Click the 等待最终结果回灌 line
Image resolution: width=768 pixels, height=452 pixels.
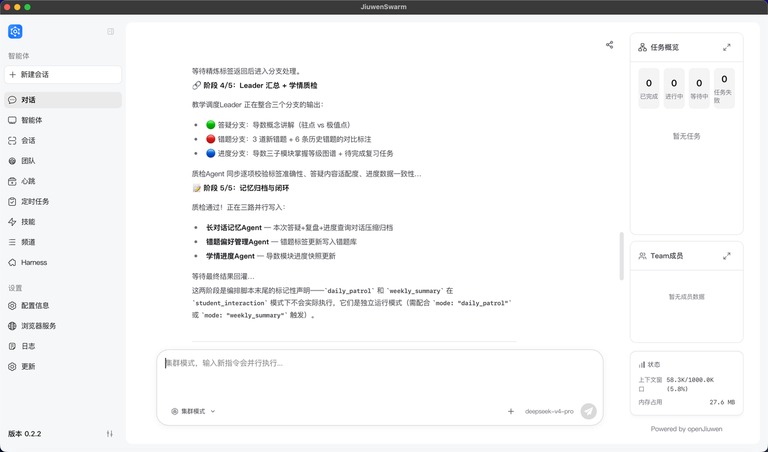coord(223,276)
